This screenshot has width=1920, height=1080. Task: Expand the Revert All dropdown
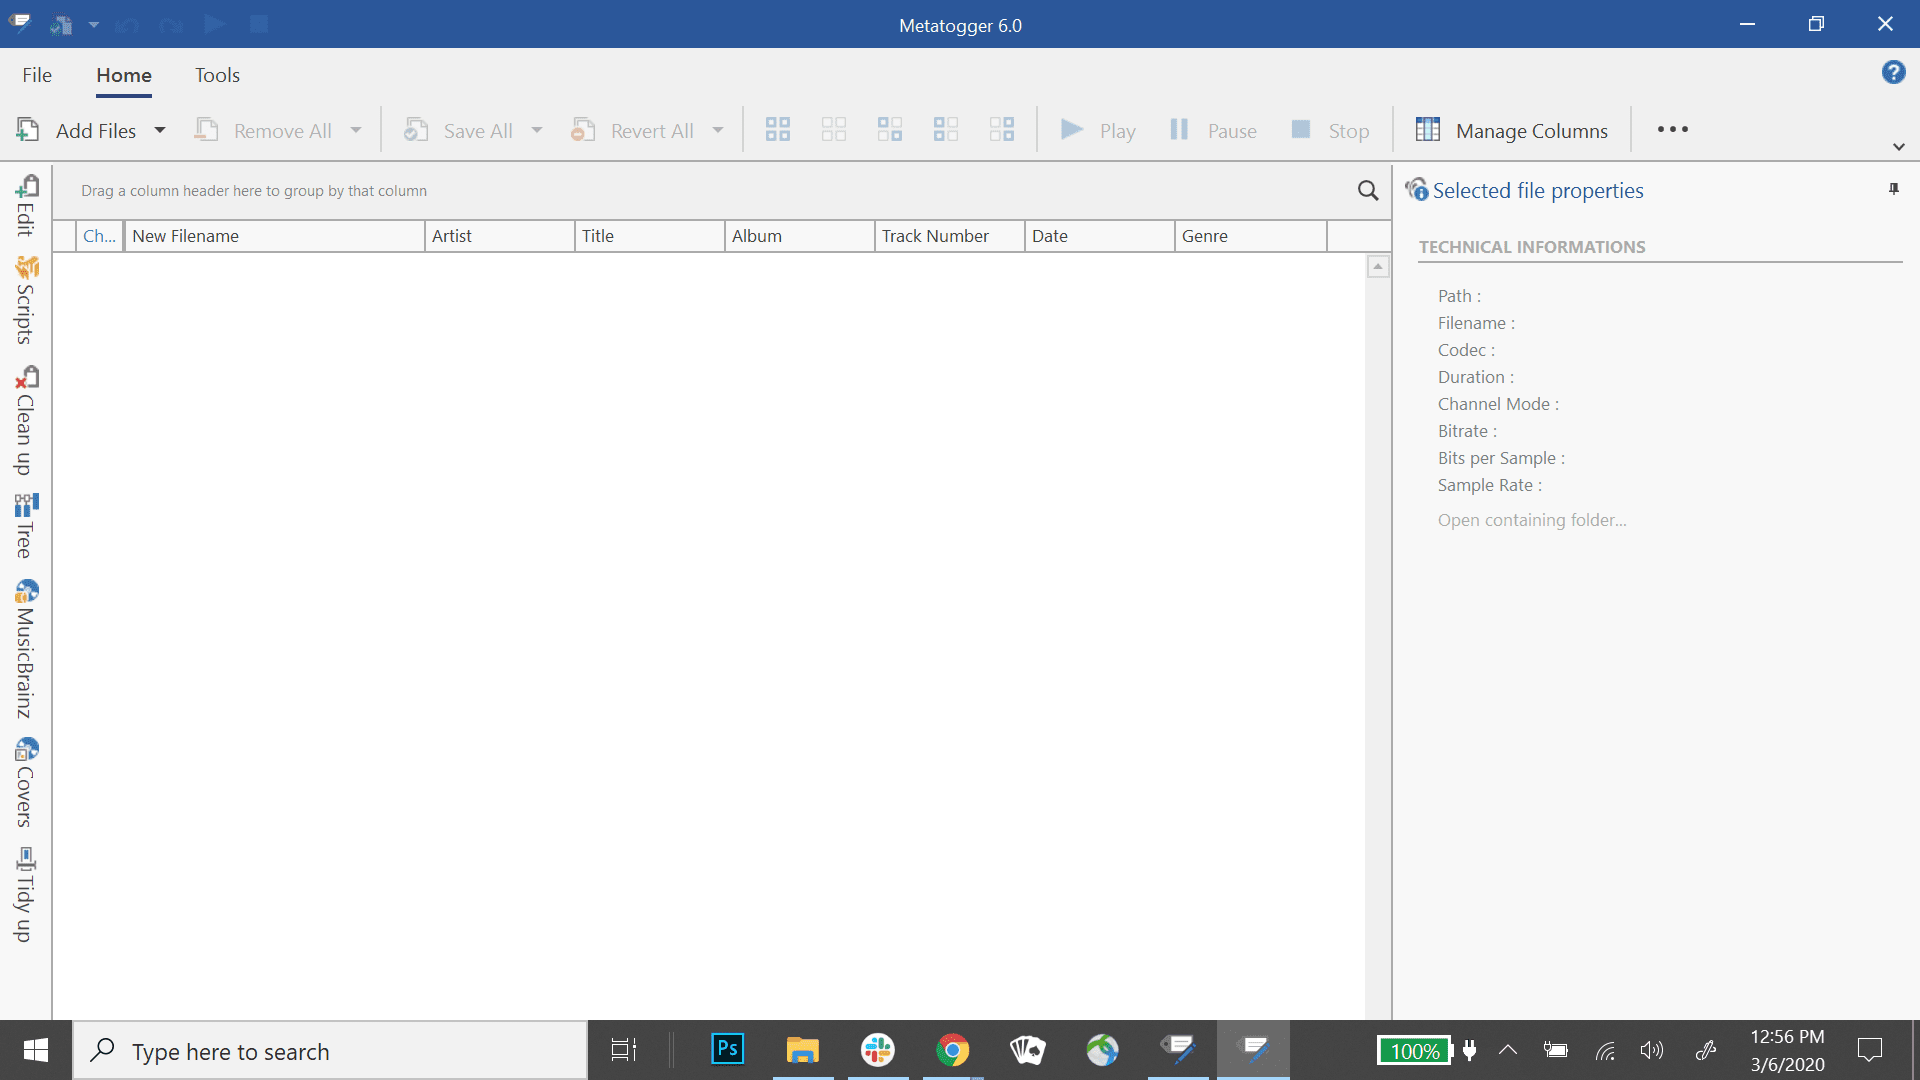[x=719, y=131]
